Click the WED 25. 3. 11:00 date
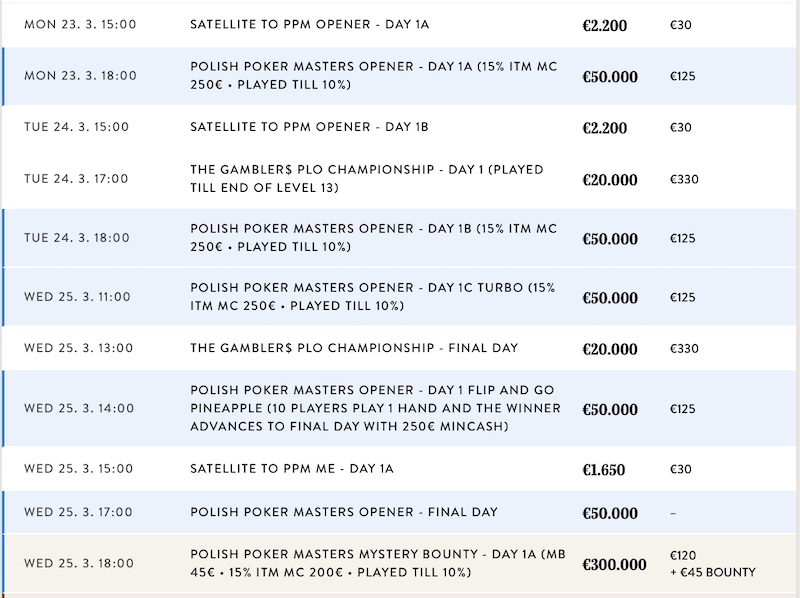 tap(77, 297)
